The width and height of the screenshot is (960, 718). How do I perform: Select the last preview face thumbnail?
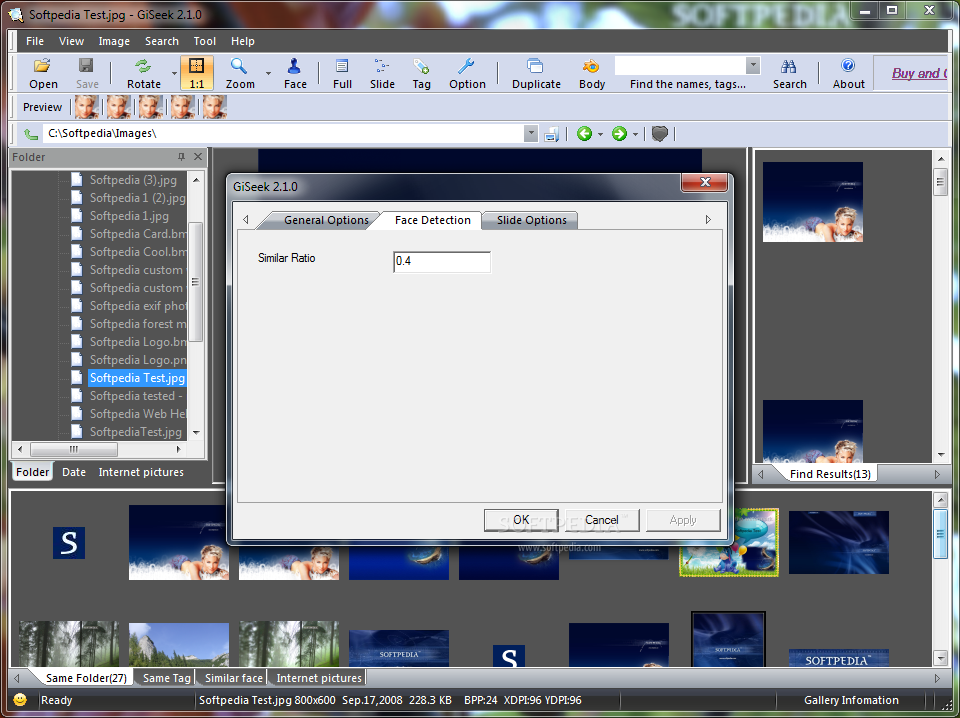click(x=215, y=107)
